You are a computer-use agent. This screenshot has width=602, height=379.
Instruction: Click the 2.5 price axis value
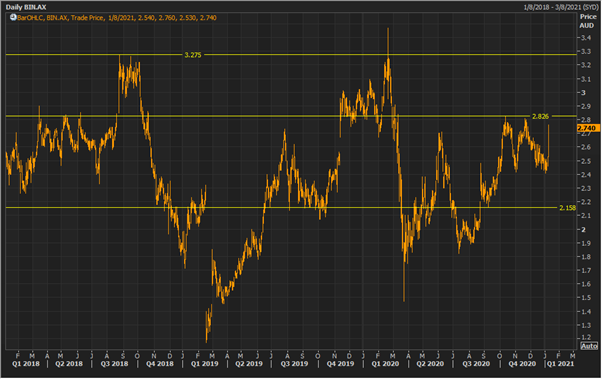tap(585, 161)
